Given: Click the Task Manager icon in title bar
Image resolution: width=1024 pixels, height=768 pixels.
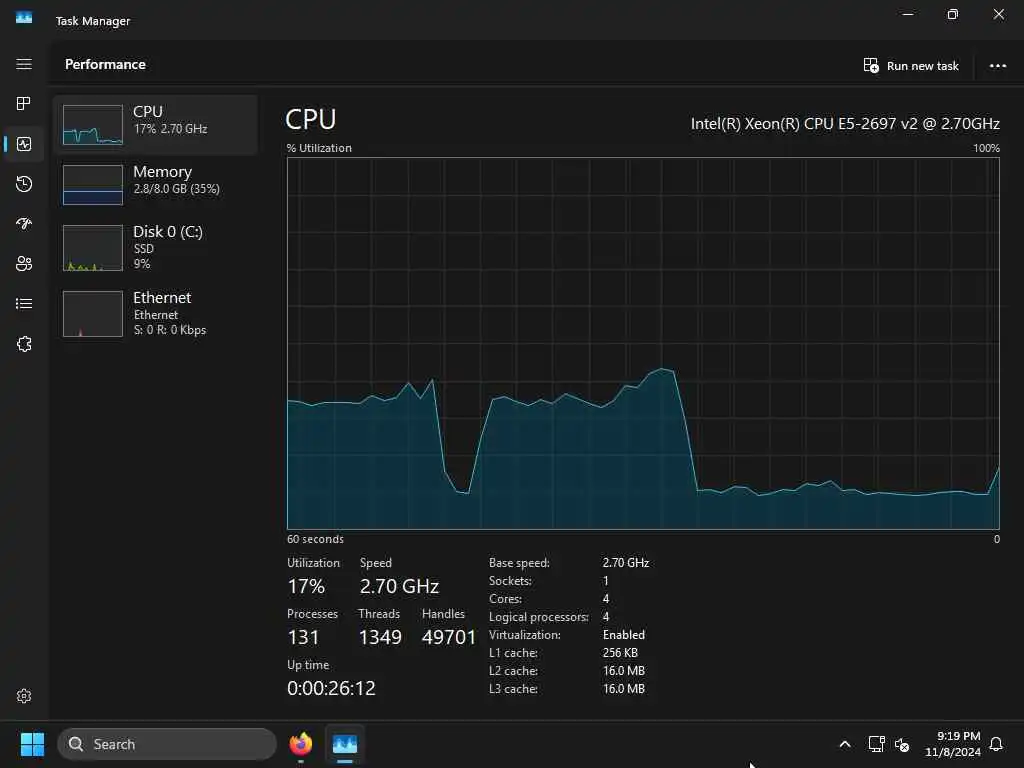Looking at the screenshot, I should pos(24,18).
